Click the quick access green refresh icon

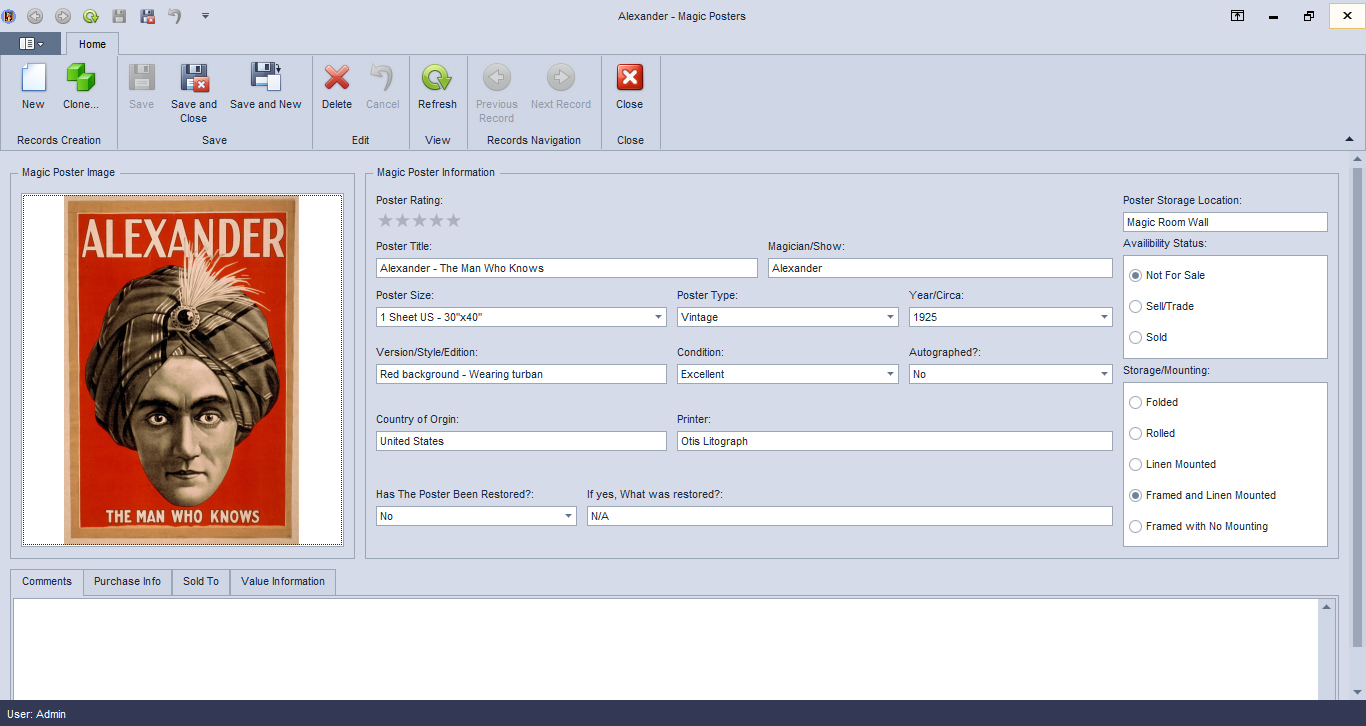pyautogui.click(x=91, y=16)
